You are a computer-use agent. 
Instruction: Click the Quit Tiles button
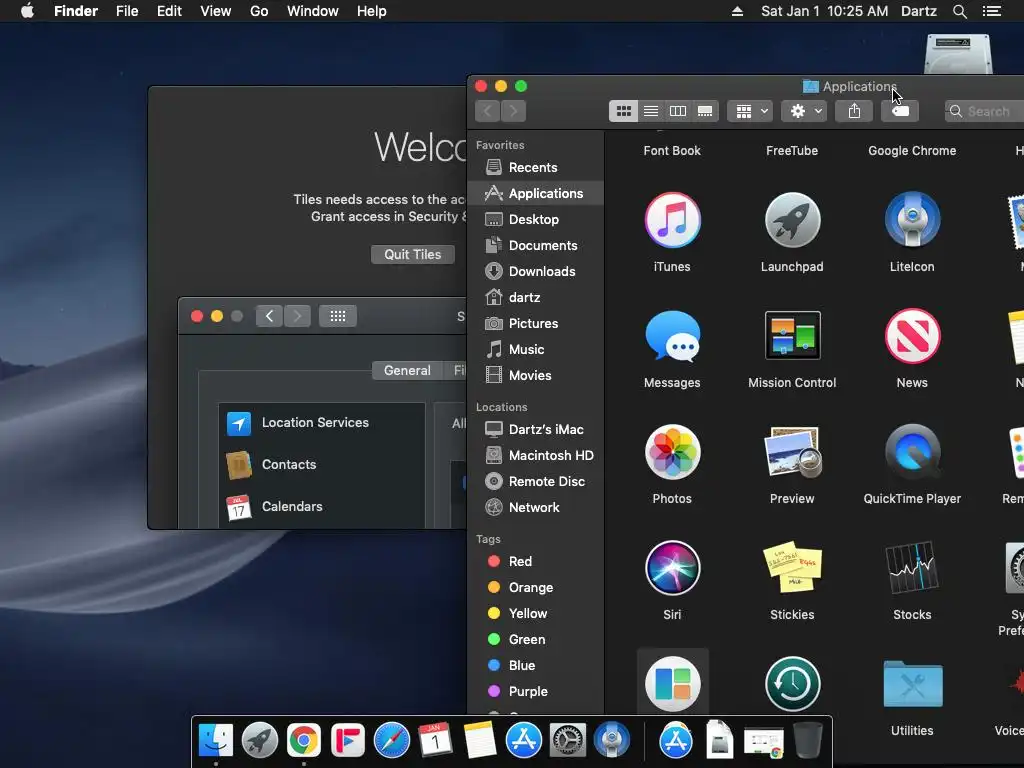[412, 255]
